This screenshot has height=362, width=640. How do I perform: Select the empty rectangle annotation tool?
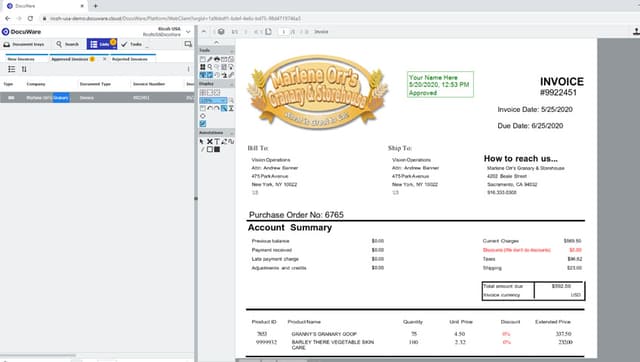[x=210, y=149]
